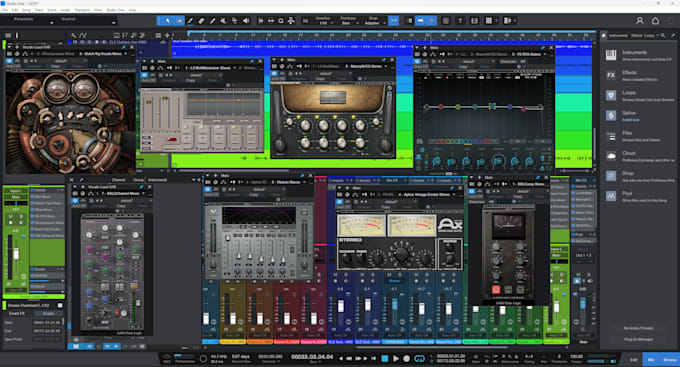This screenshot has height=367, width=680.
Task: Open the Splice icon in the browser
Action: 611,115
